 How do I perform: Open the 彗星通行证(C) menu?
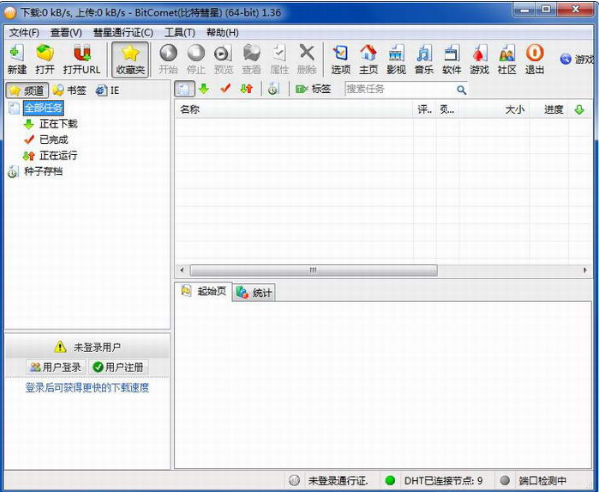[x=123, y=33]
